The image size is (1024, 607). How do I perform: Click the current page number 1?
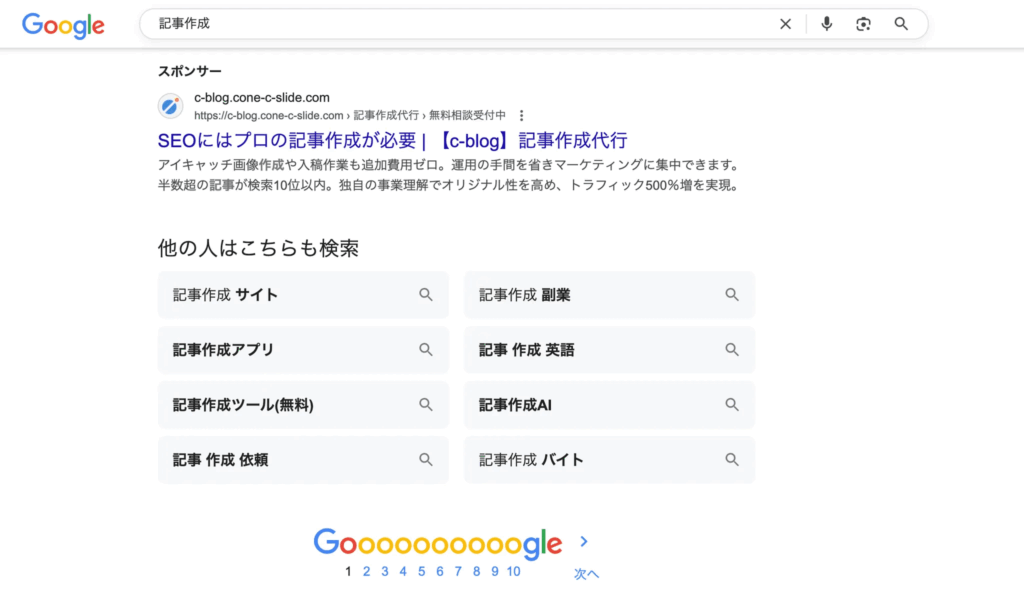coord(348,572)
